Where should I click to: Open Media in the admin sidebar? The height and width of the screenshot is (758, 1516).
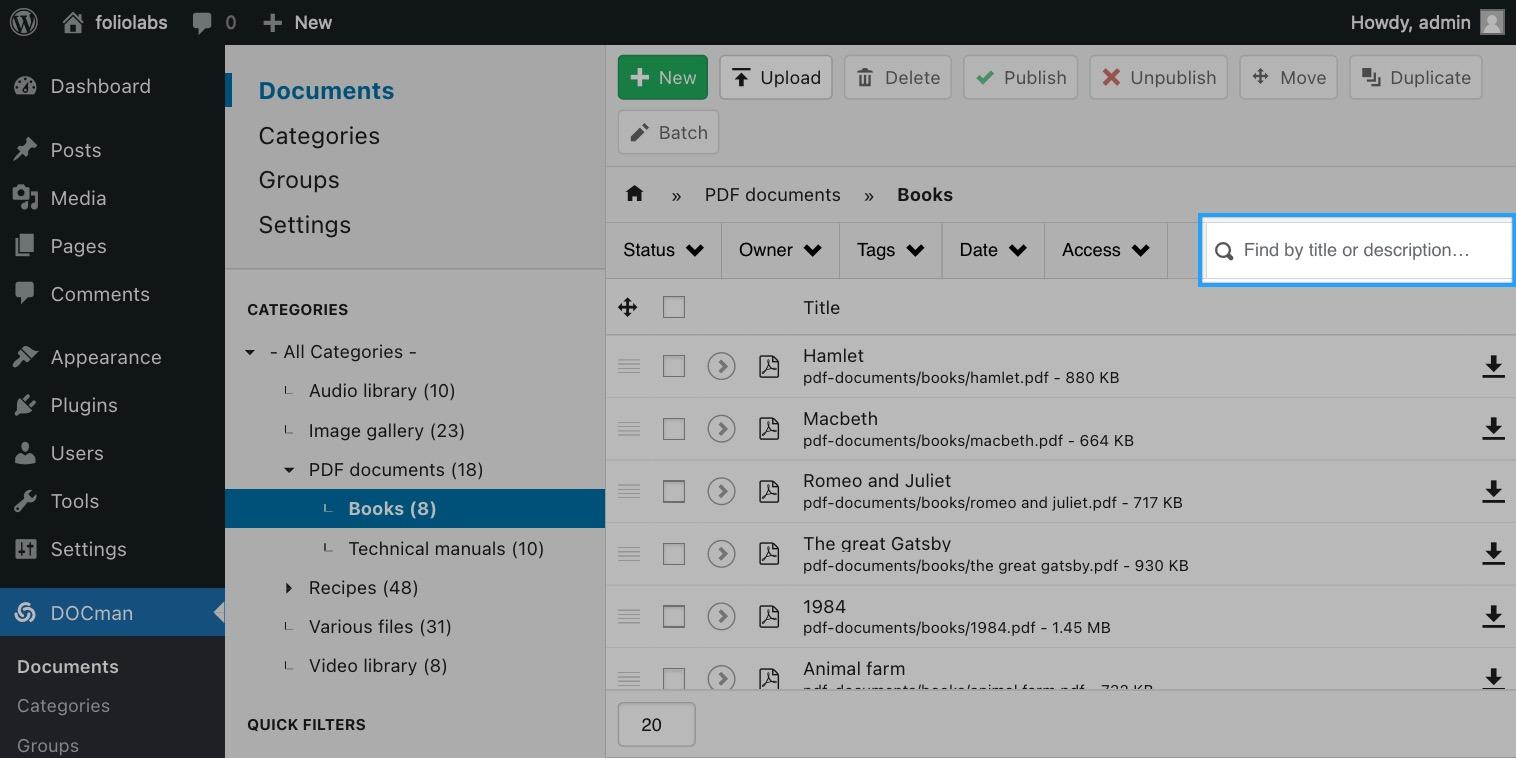pos(112,198)
